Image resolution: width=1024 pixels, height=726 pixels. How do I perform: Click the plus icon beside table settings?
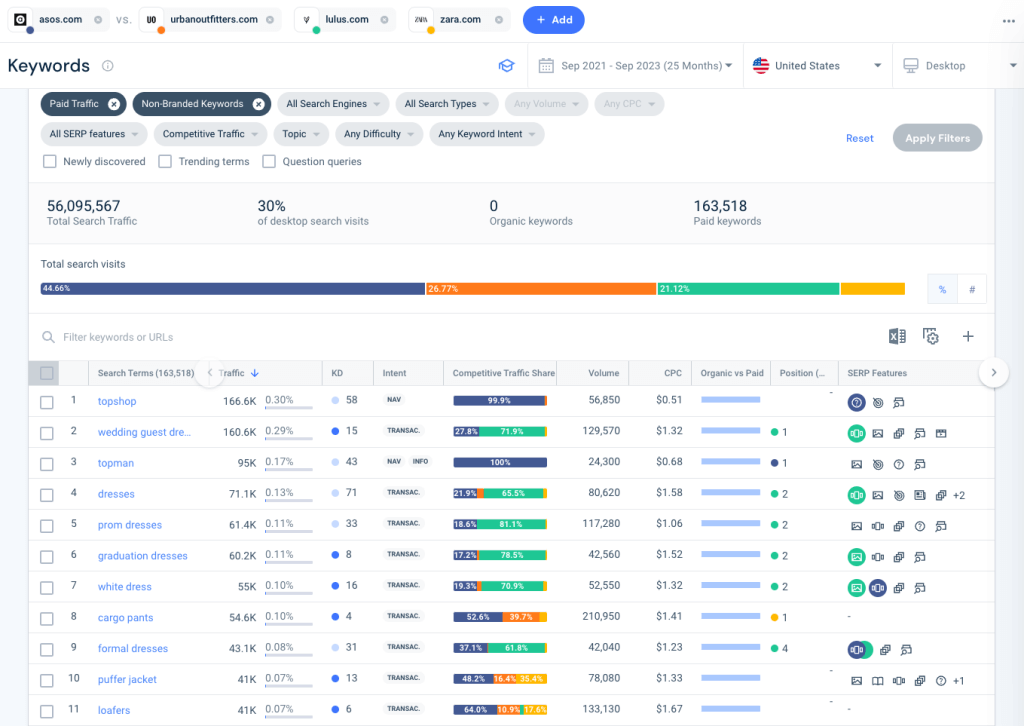[967, 336]
